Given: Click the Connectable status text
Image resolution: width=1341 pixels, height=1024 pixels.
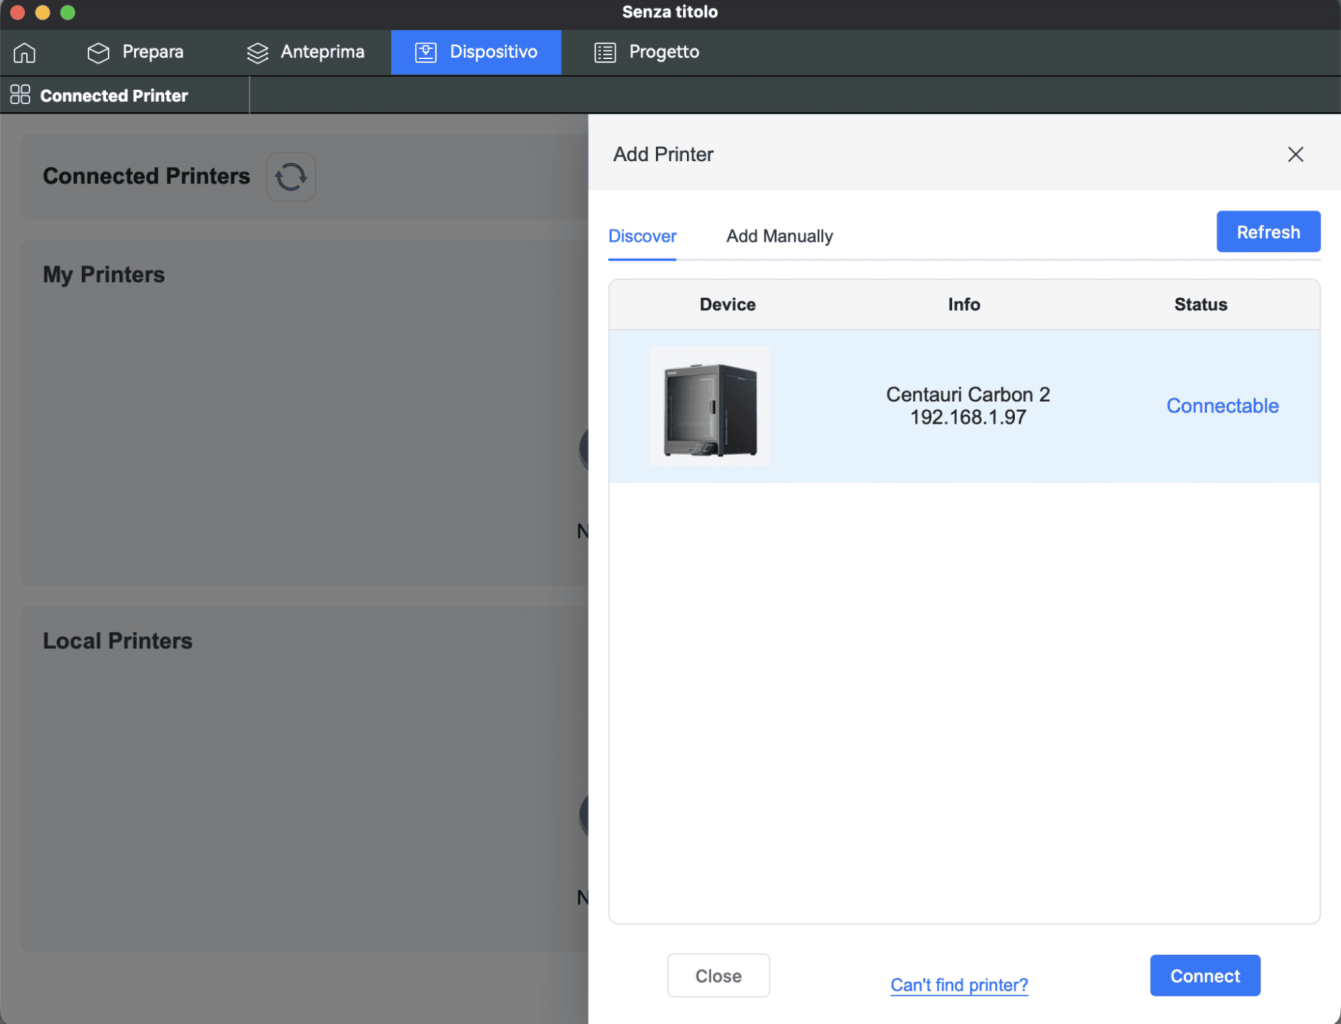Looking at the screenshot, I should pos(1222,406).
